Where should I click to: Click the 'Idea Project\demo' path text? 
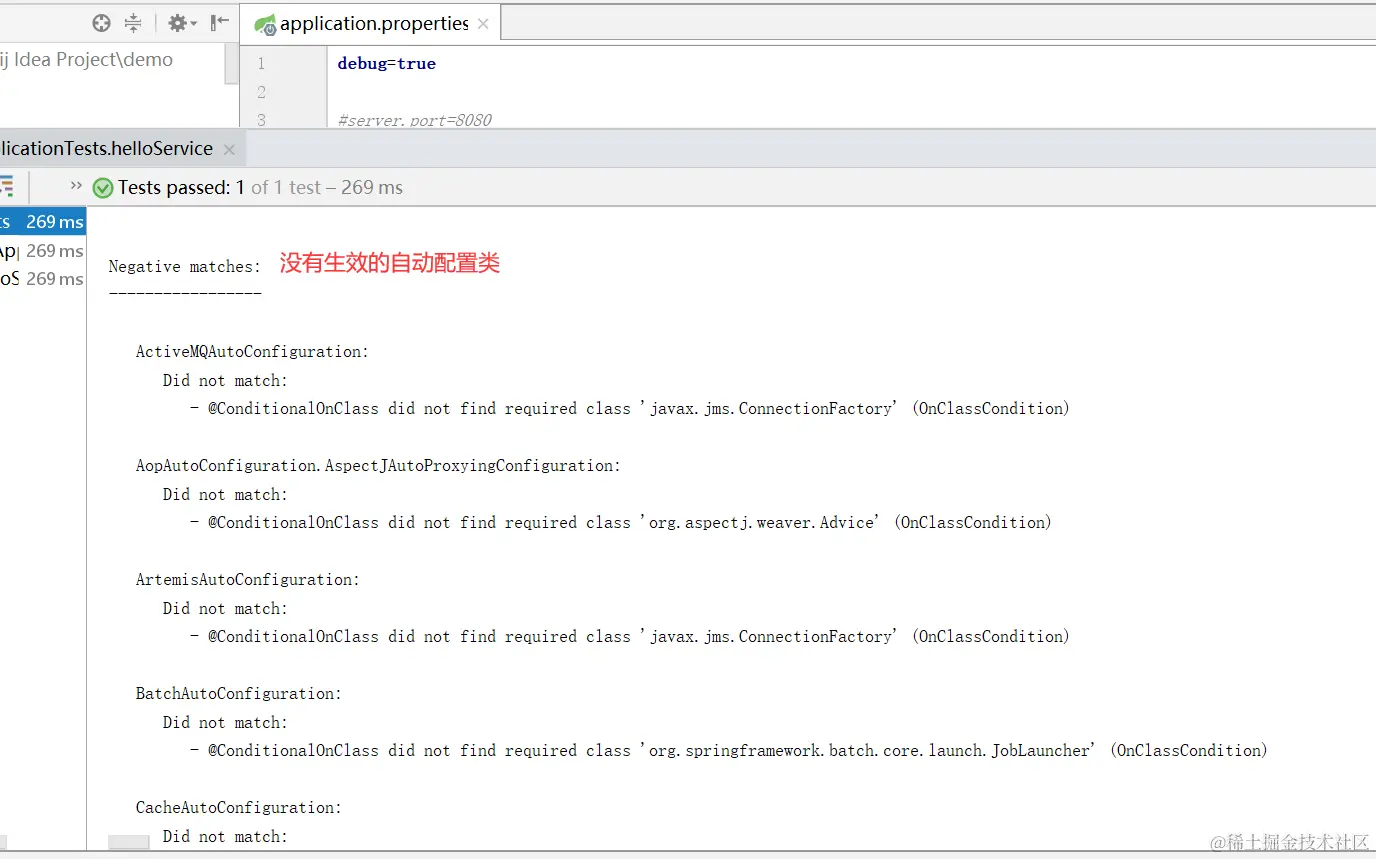93,59
